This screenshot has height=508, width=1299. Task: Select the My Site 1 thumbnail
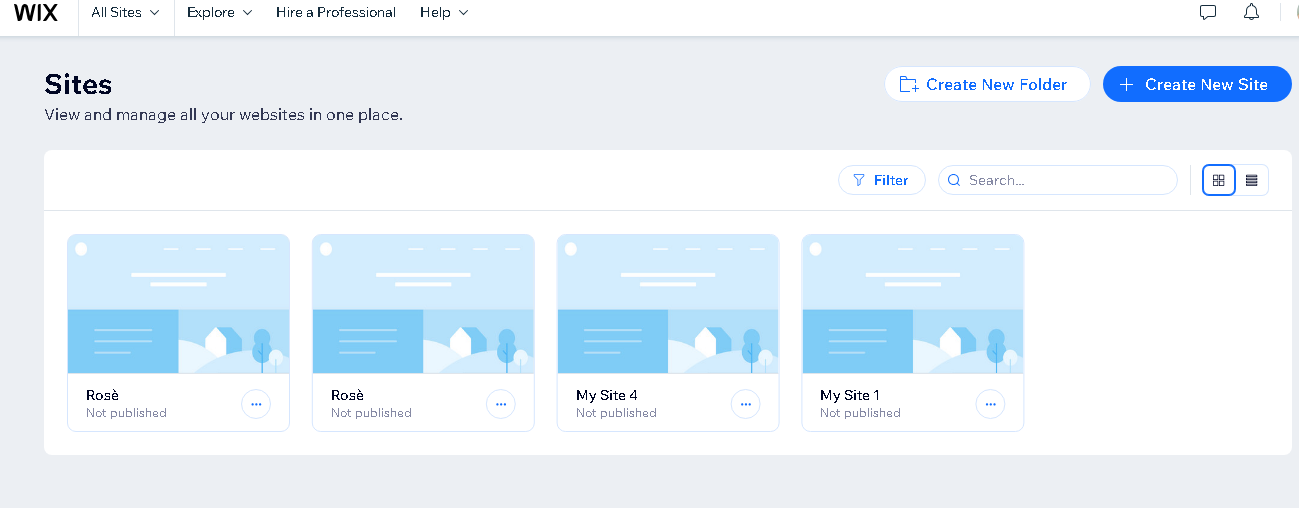tap(913, 304)
